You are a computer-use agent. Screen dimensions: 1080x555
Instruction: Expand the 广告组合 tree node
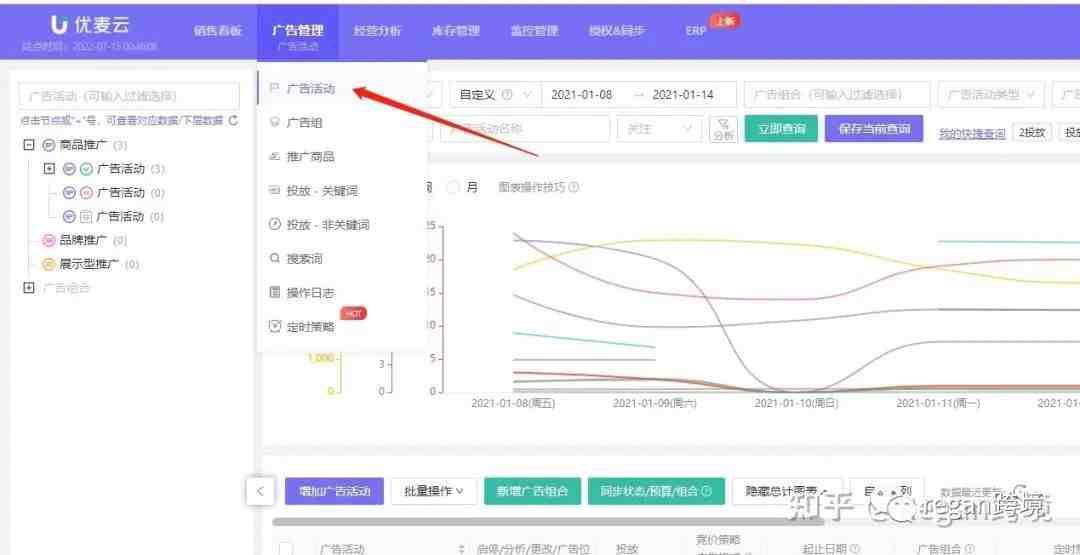28,288
